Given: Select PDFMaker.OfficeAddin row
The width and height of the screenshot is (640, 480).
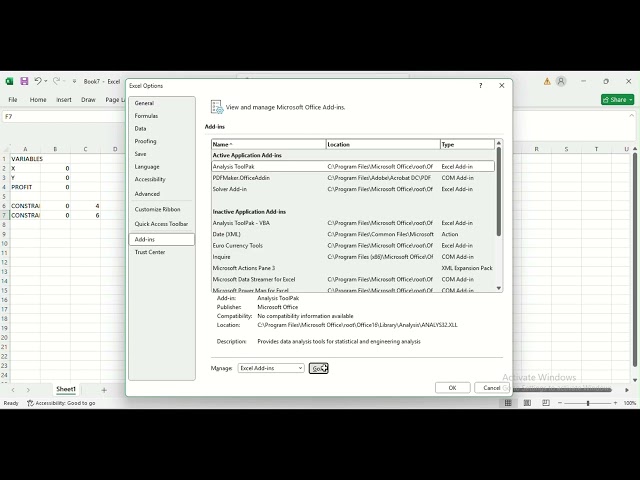Looking at the screenshot, I should click(353, 178).
